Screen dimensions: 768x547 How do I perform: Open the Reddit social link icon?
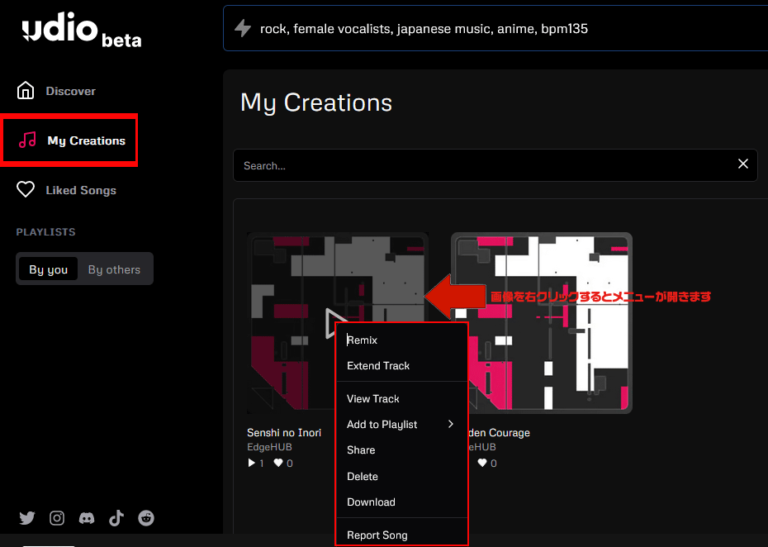[147, 518]
